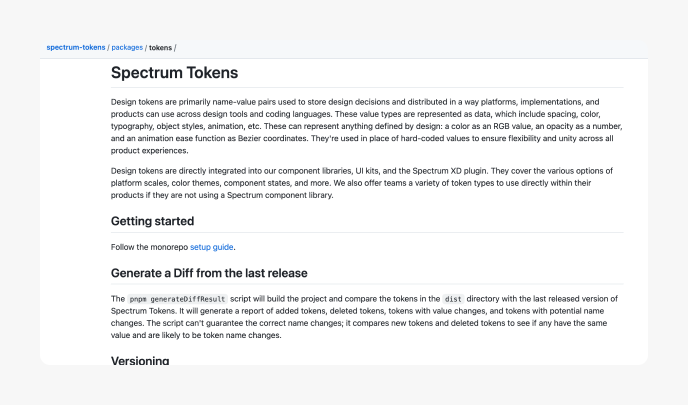Screen dimensions: 688x405
Task: Click the tokens breadcrumb item
Action: 160,48
